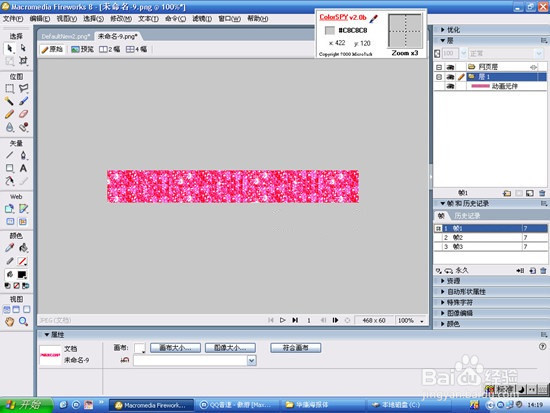Expand the 图像编辑 panel
This screenshot has height=413, width=550.
click(x=443, y=313)
